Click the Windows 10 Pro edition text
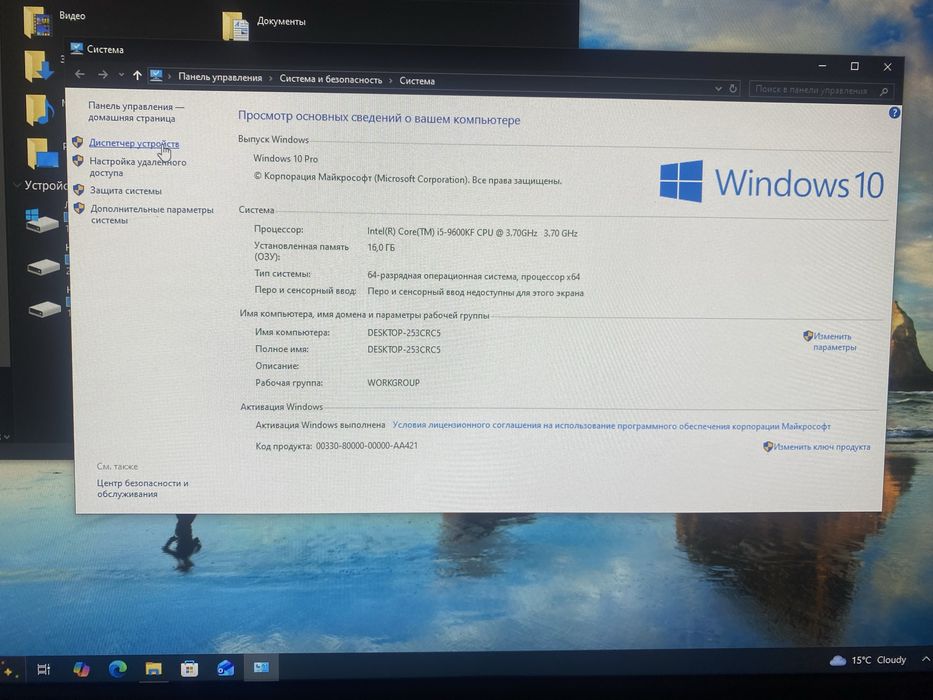The height and width of the screenshot is (700, 933). coord(286,158)
